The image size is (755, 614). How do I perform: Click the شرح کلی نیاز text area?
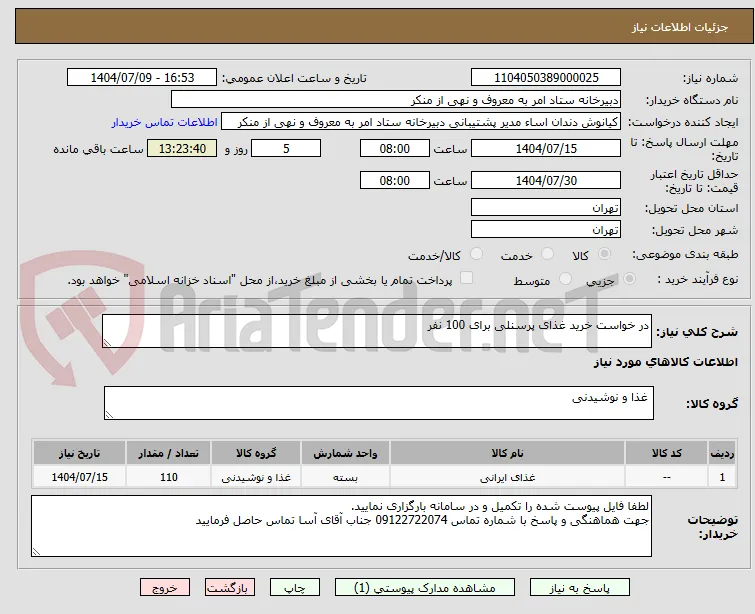pos(377,331)
